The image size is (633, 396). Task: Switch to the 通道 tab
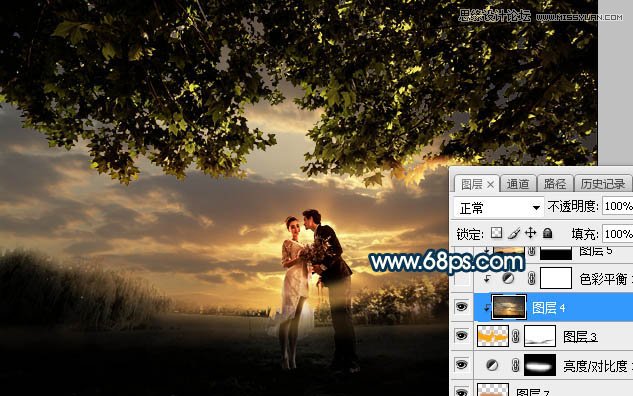pos(518,184)
